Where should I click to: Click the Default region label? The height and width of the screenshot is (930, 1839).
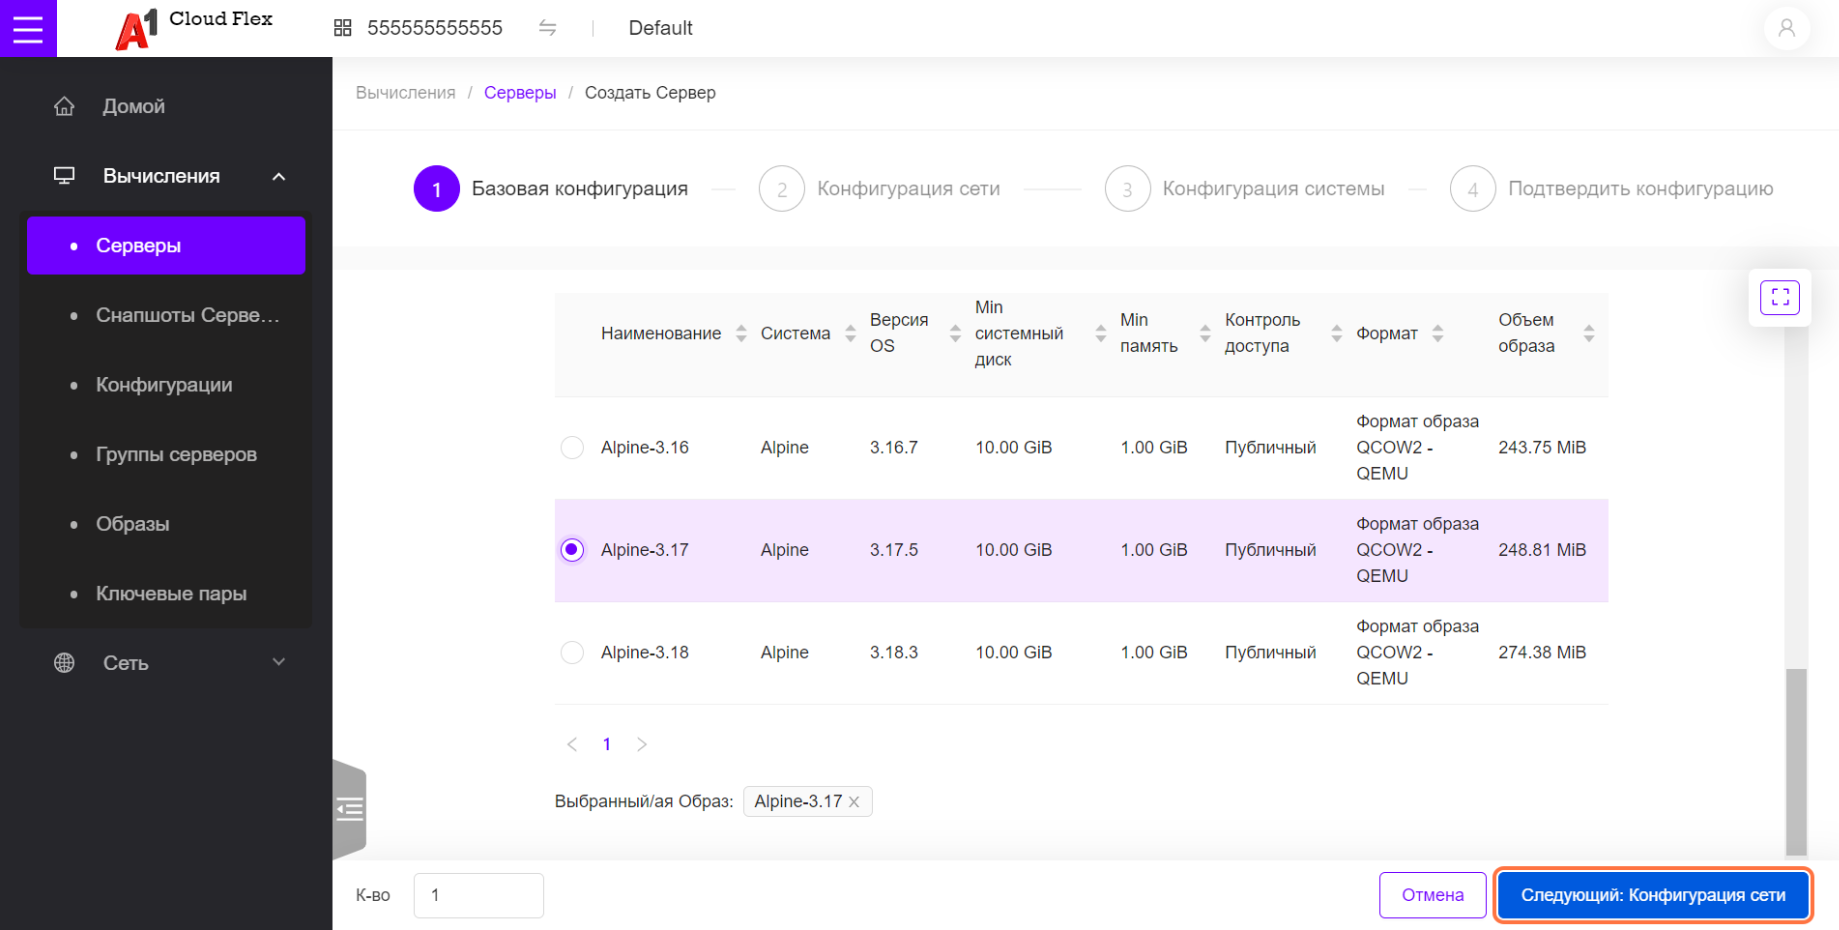pos(660,28)
